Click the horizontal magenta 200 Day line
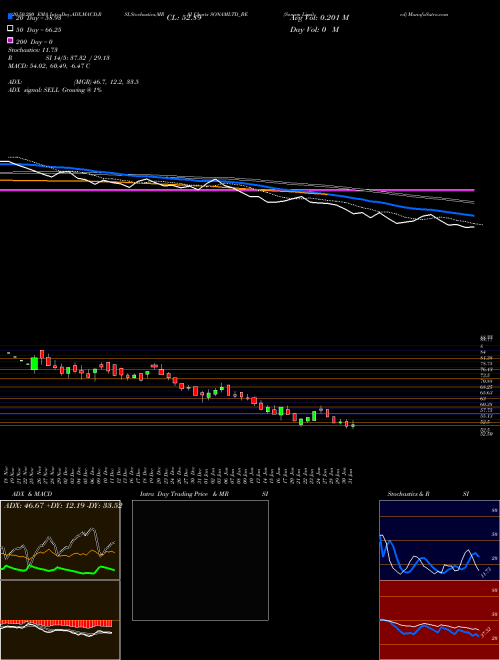 (x=237, y=190)
